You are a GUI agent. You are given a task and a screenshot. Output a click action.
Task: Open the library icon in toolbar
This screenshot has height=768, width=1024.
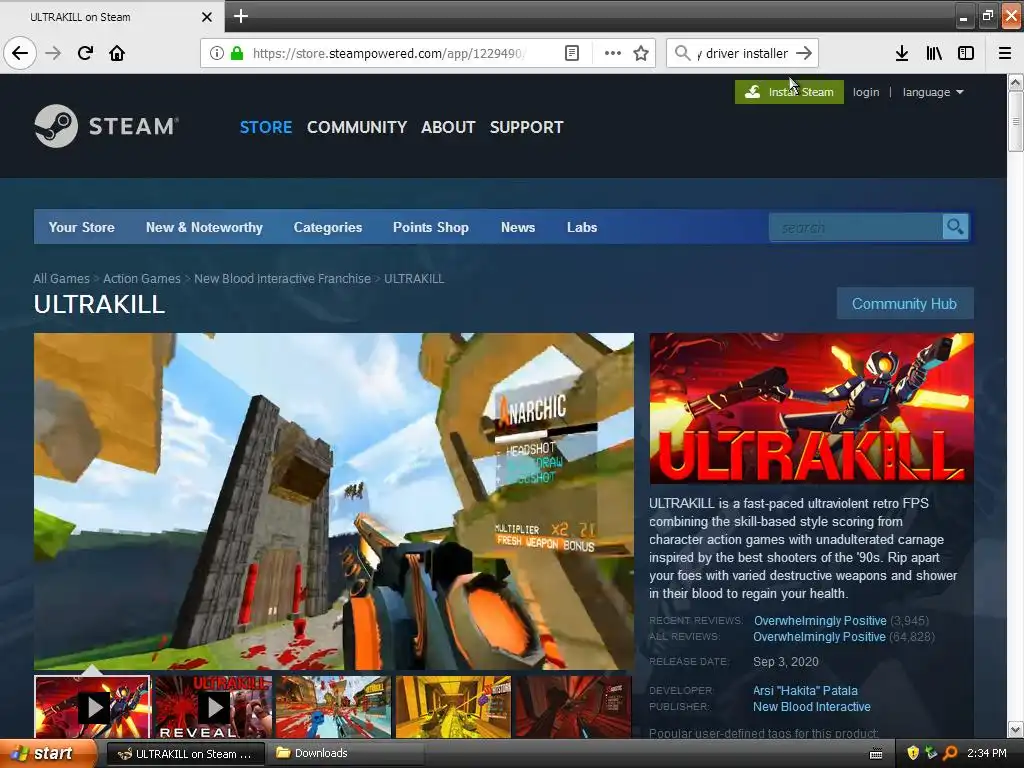pyautogui.click(x=934, y=53)
